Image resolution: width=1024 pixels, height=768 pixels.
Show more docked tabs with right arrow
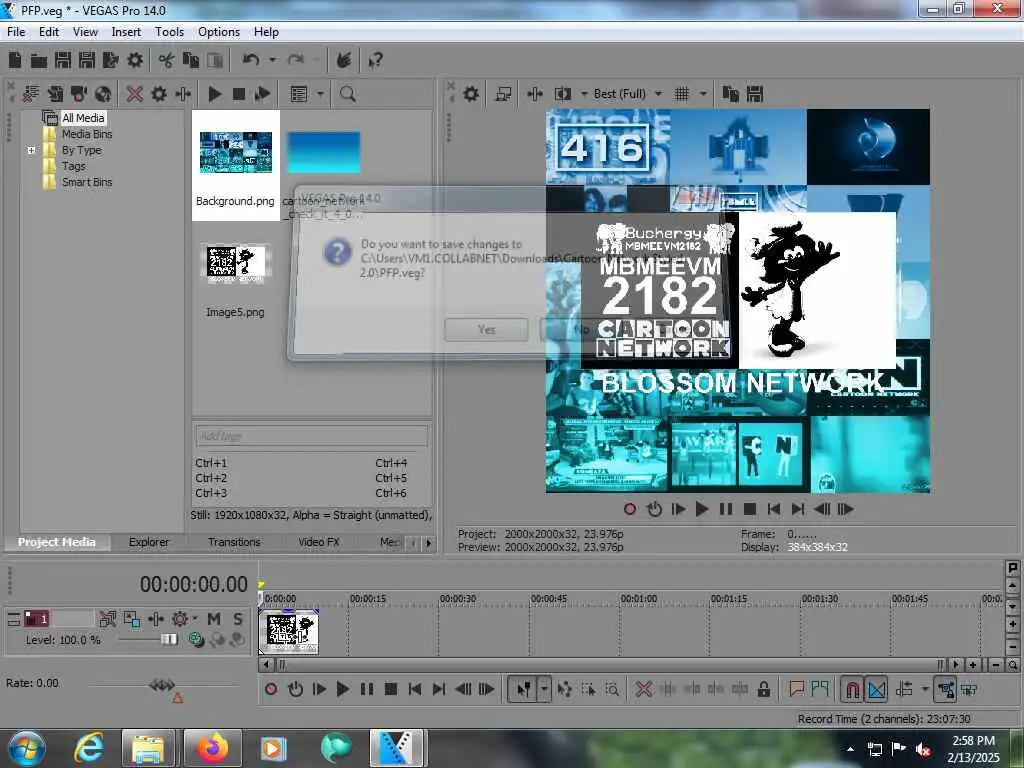[428, 543]
